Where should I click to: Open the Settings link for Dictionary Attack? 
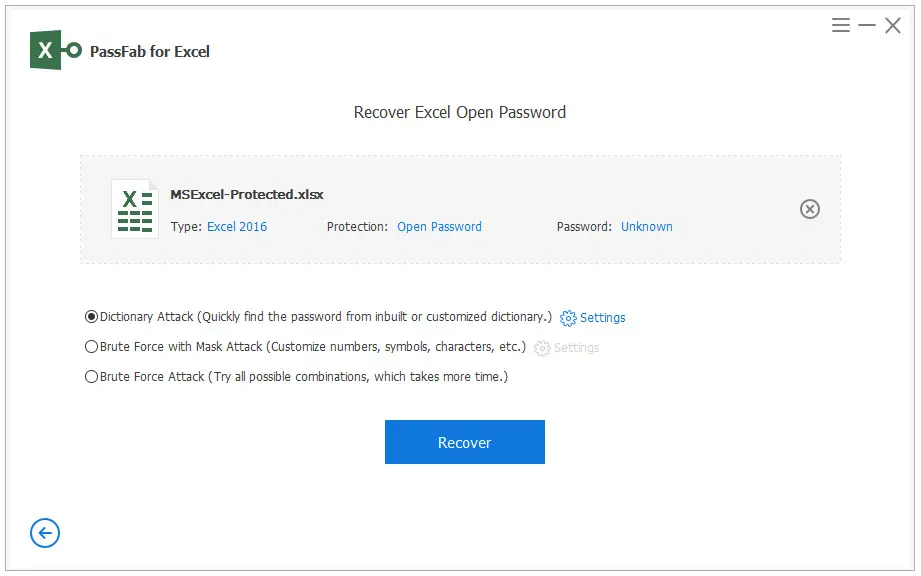pos(603,318)
